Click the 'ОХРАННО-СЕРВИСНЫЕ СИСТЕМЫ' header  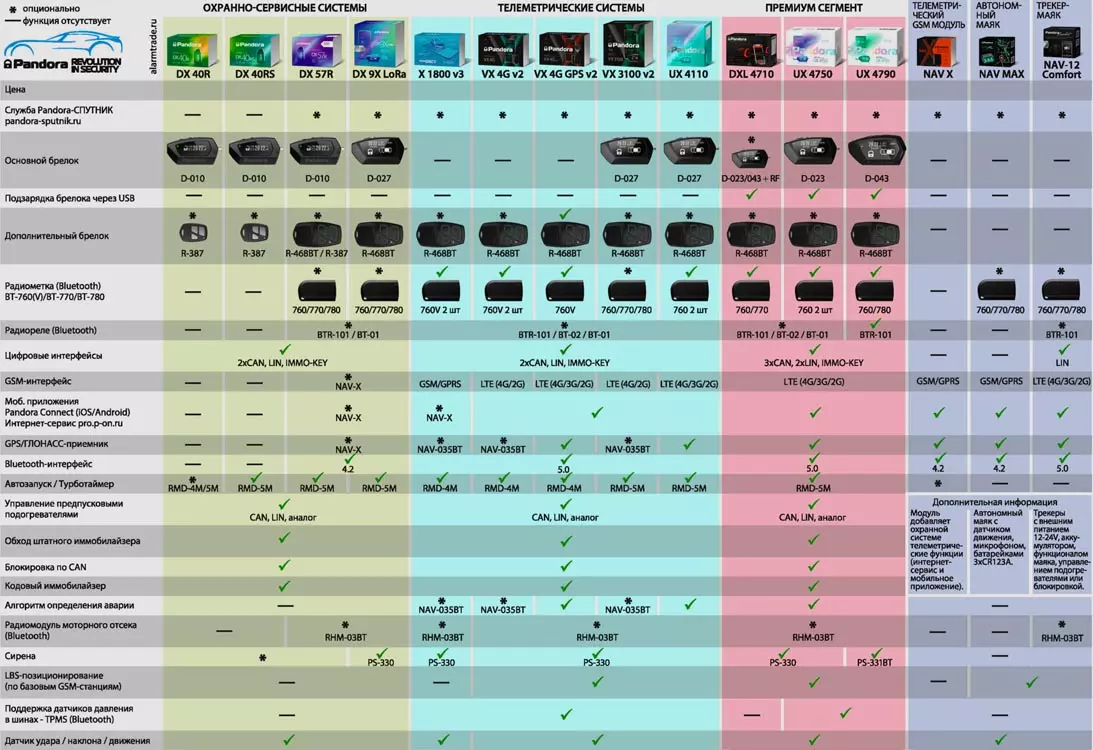click(x=284, y=8)
